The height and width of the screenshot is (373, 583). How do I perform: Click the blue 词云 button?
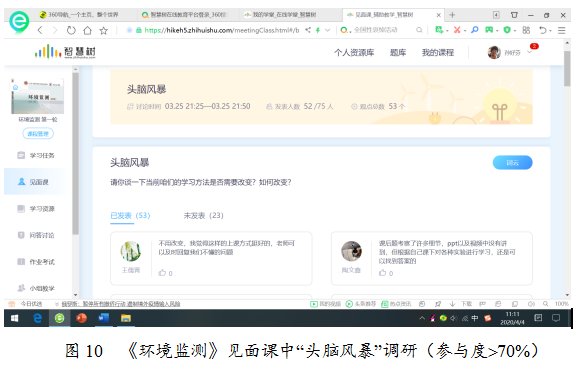point(512,163)
